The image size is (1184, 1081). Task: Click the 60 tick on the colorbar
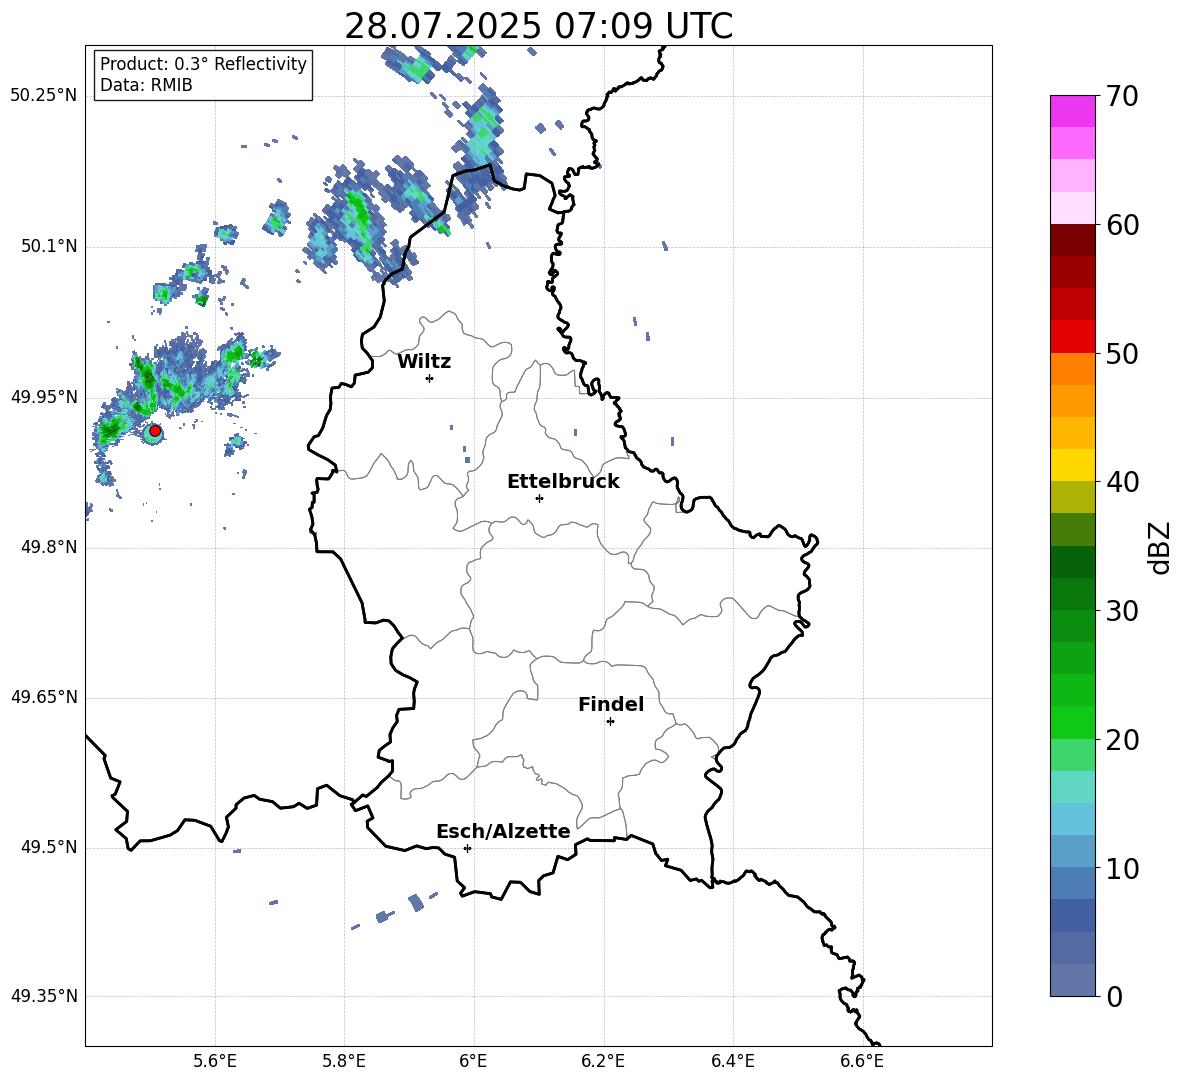(1122, 225)
